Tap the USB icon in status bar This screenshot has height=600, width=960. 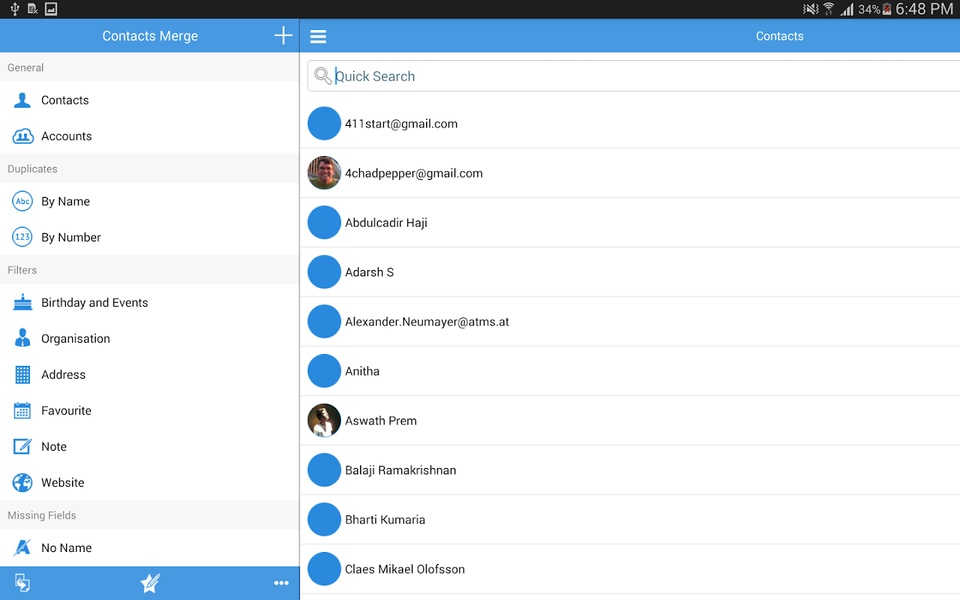15,9
